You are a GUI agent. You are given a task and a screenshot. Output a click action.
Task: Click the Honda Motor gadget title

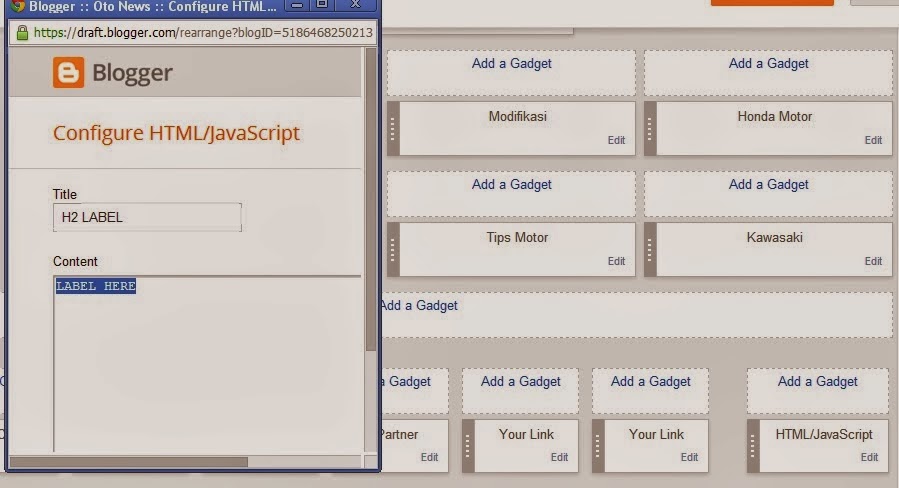pos(775,116)
